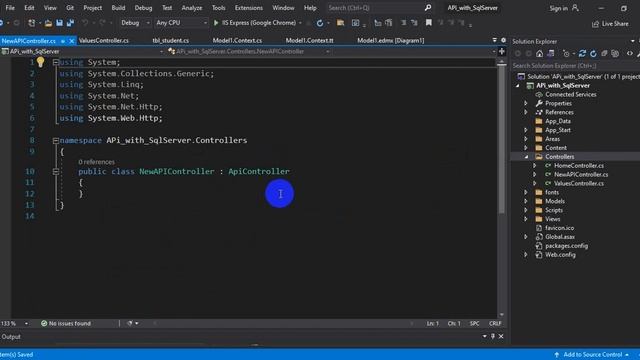
Task: Click Solution Explorer Home icon
Action: click(540, 53)
